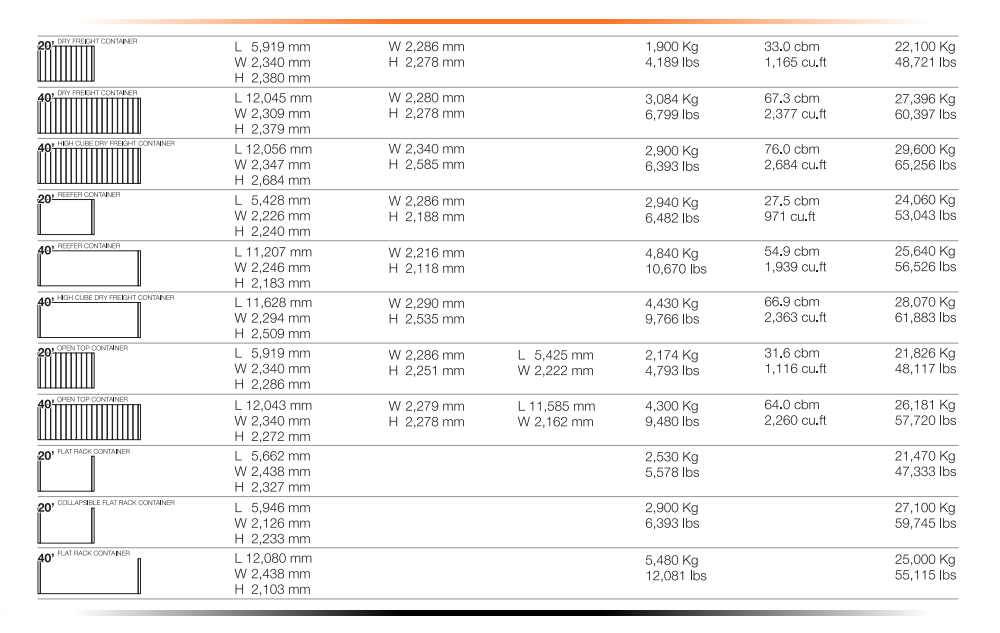Click the "H 2,251 mm" door height
This screenshot has width=1000, height=633.
coord(427,371)
